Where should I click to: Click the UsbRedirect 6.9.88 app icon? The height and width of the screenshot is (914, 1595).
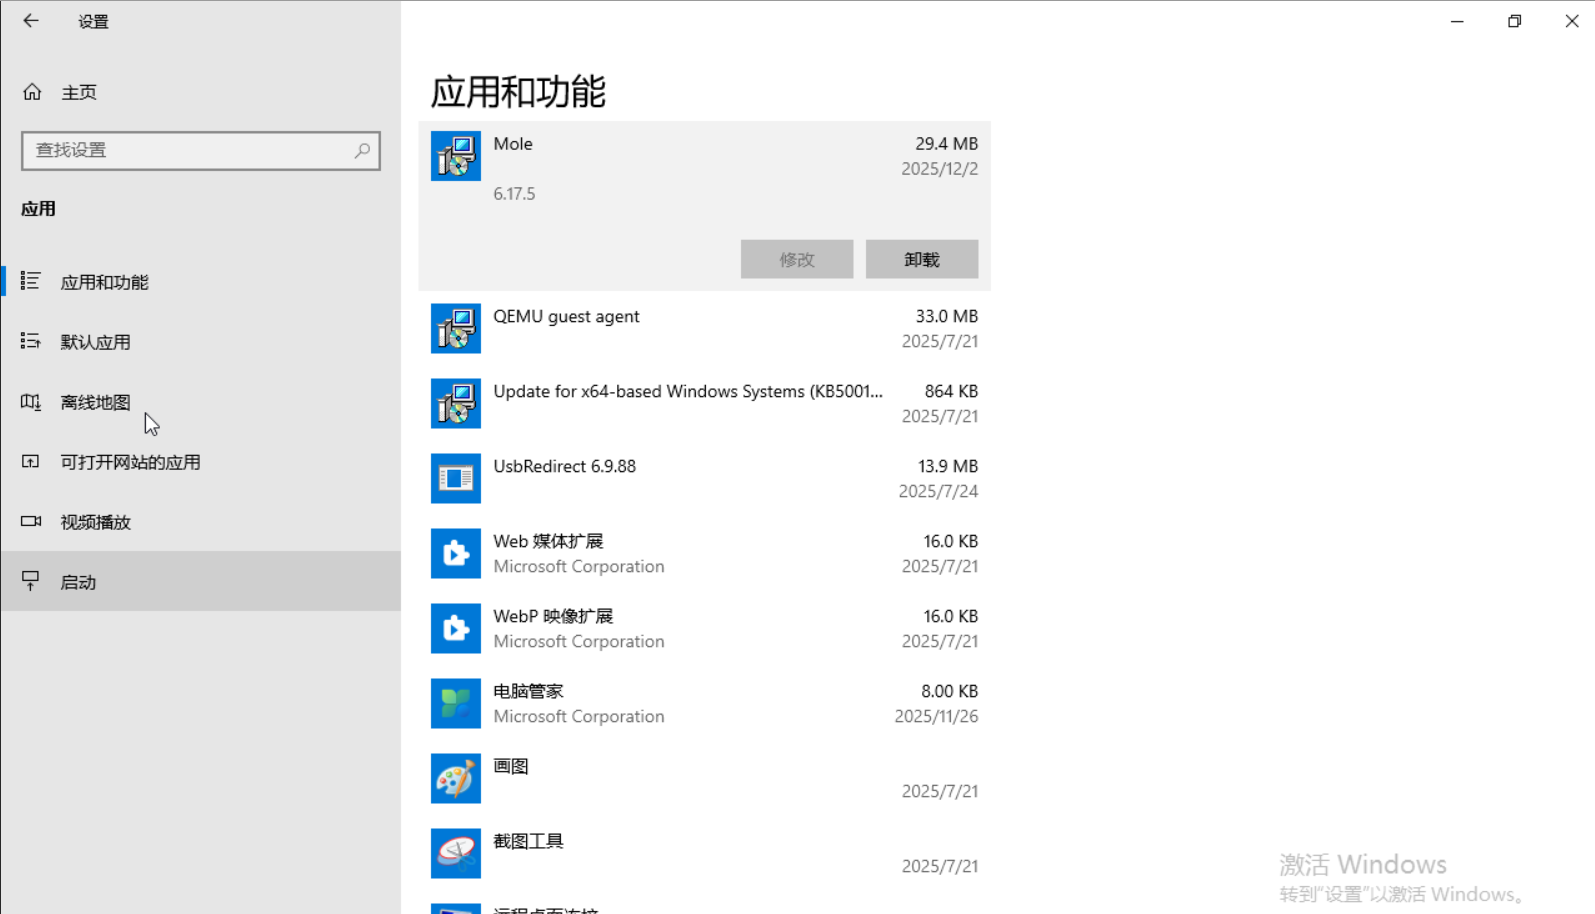455,478
